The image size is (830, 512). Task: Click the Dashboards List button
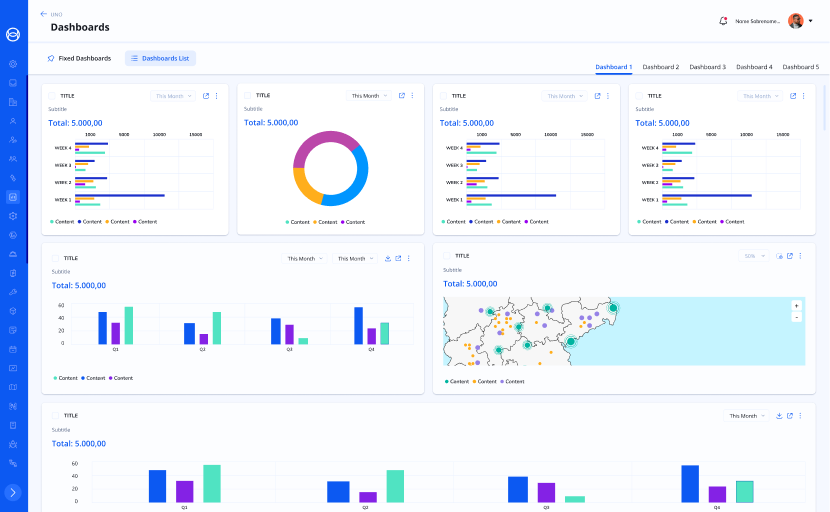click(160, 58)
